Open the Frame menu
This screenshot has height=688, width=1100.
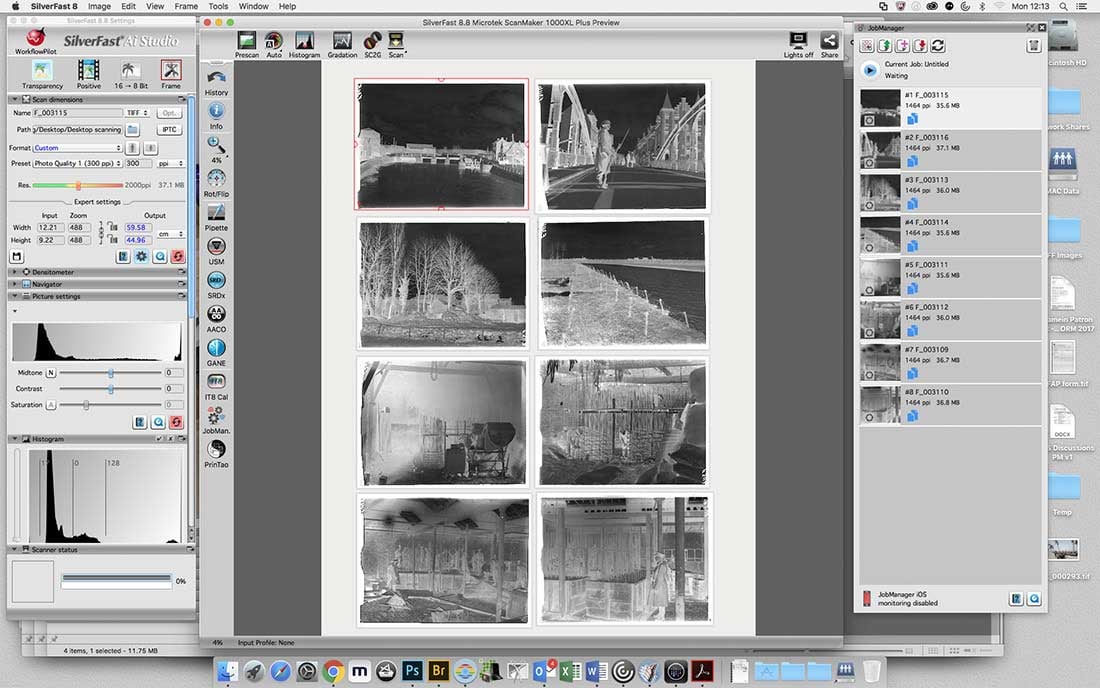[186, 6]
